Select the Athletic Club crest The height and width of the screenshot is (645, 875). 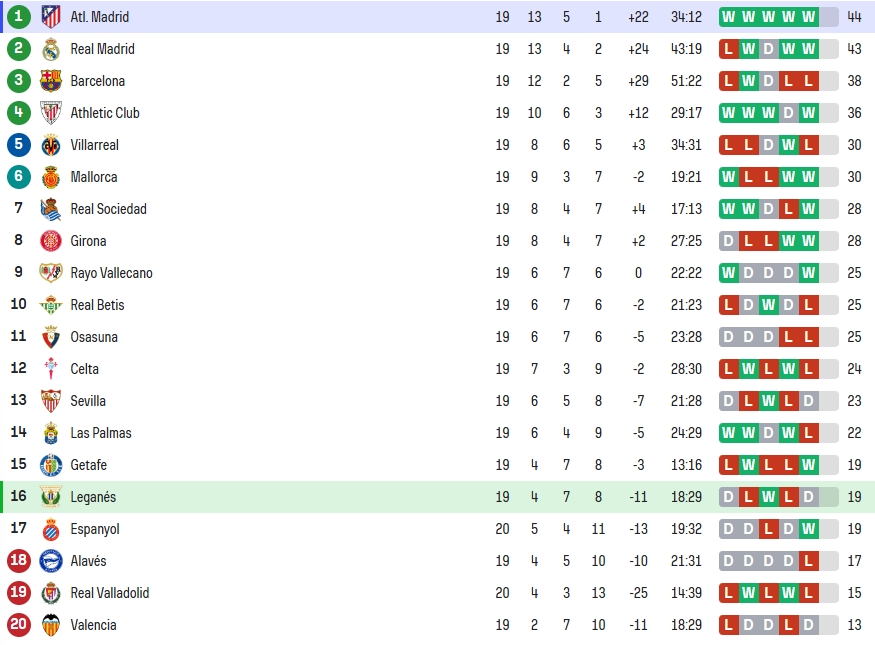coord(51,113)
